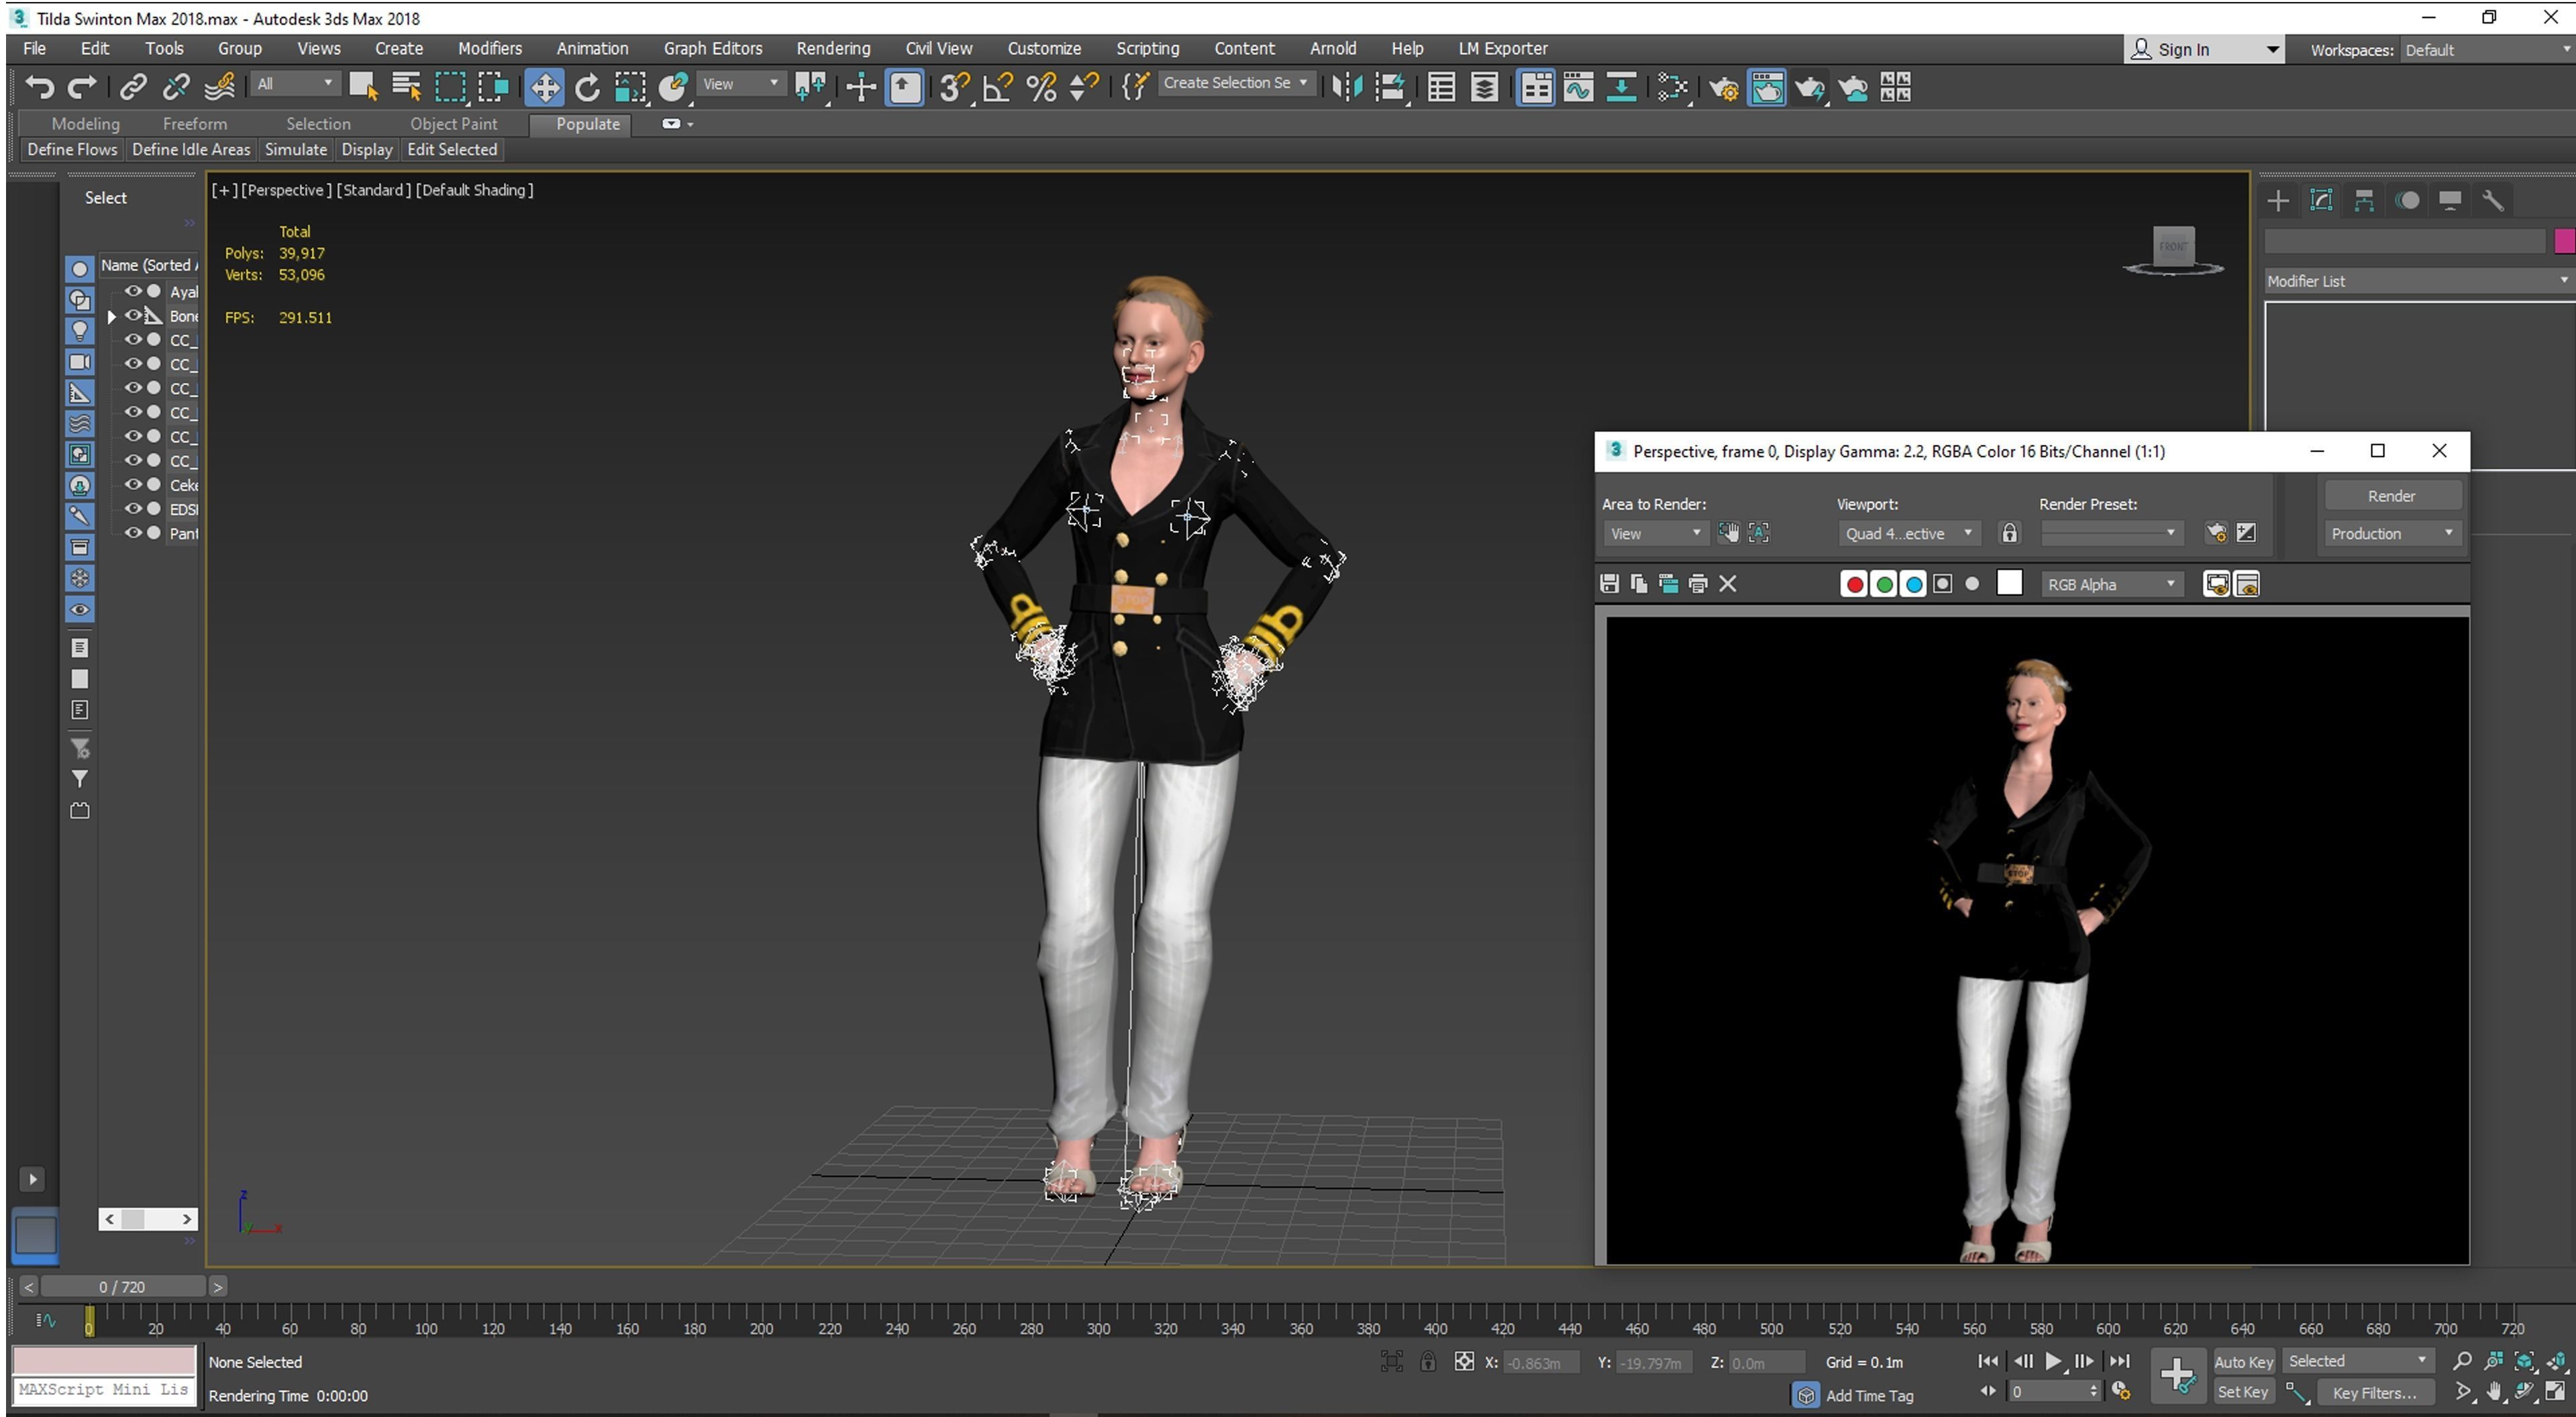Screen dimensions: 2576x1417
Task: Click the Undo arrow icon
Action: point(40,87)
